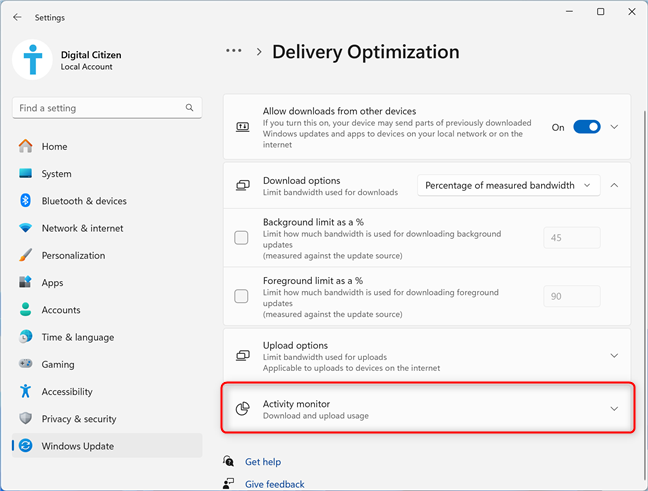This screenshot has width=648, height=491.
Task: Collapse the Download options section
Action: 615,186
